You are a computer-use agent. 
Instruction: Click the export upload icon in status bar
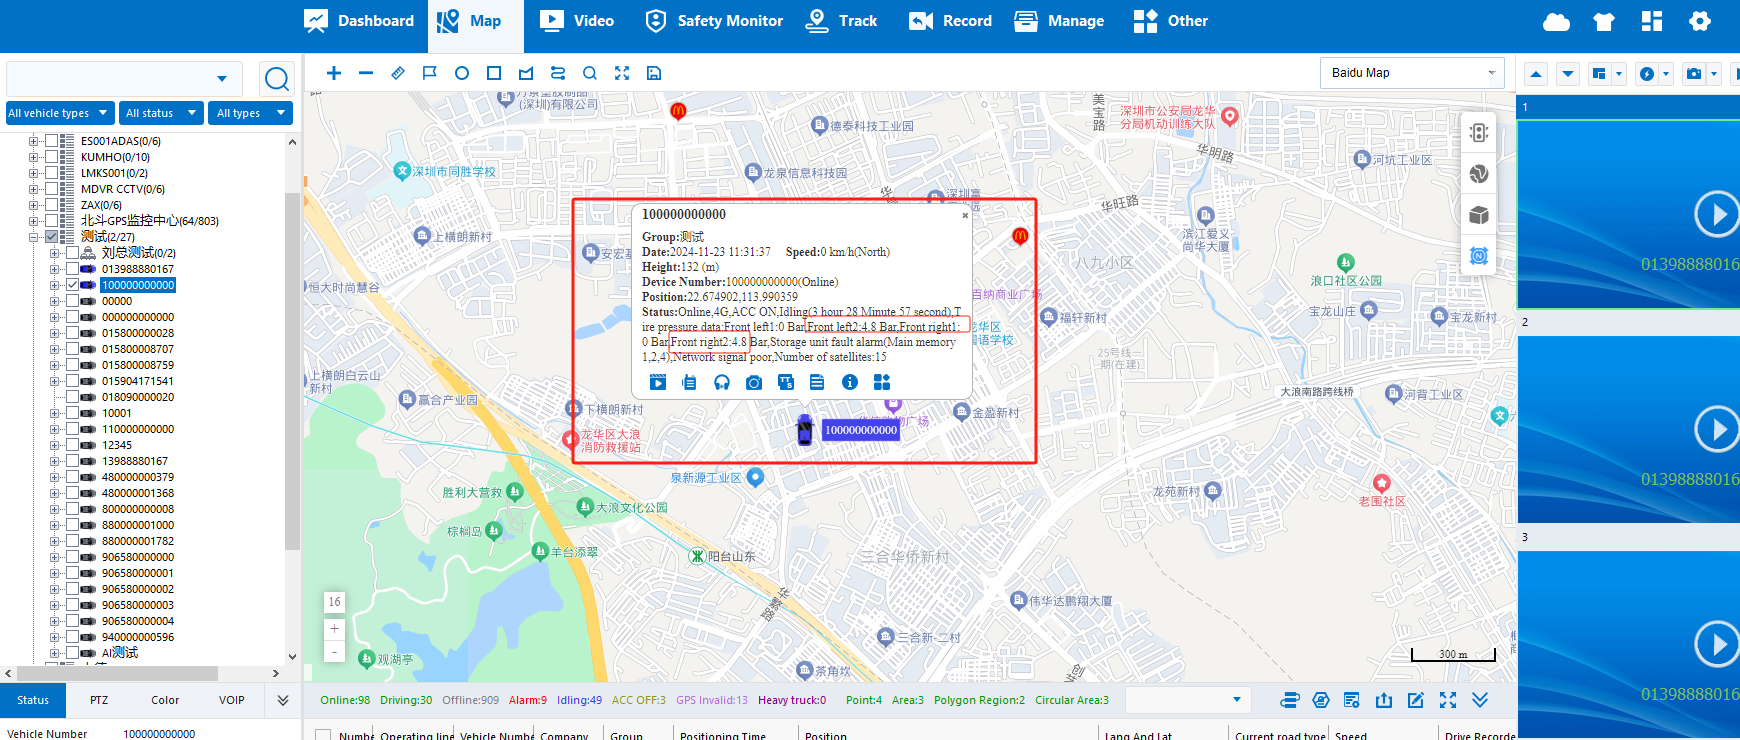[1384, 700]
